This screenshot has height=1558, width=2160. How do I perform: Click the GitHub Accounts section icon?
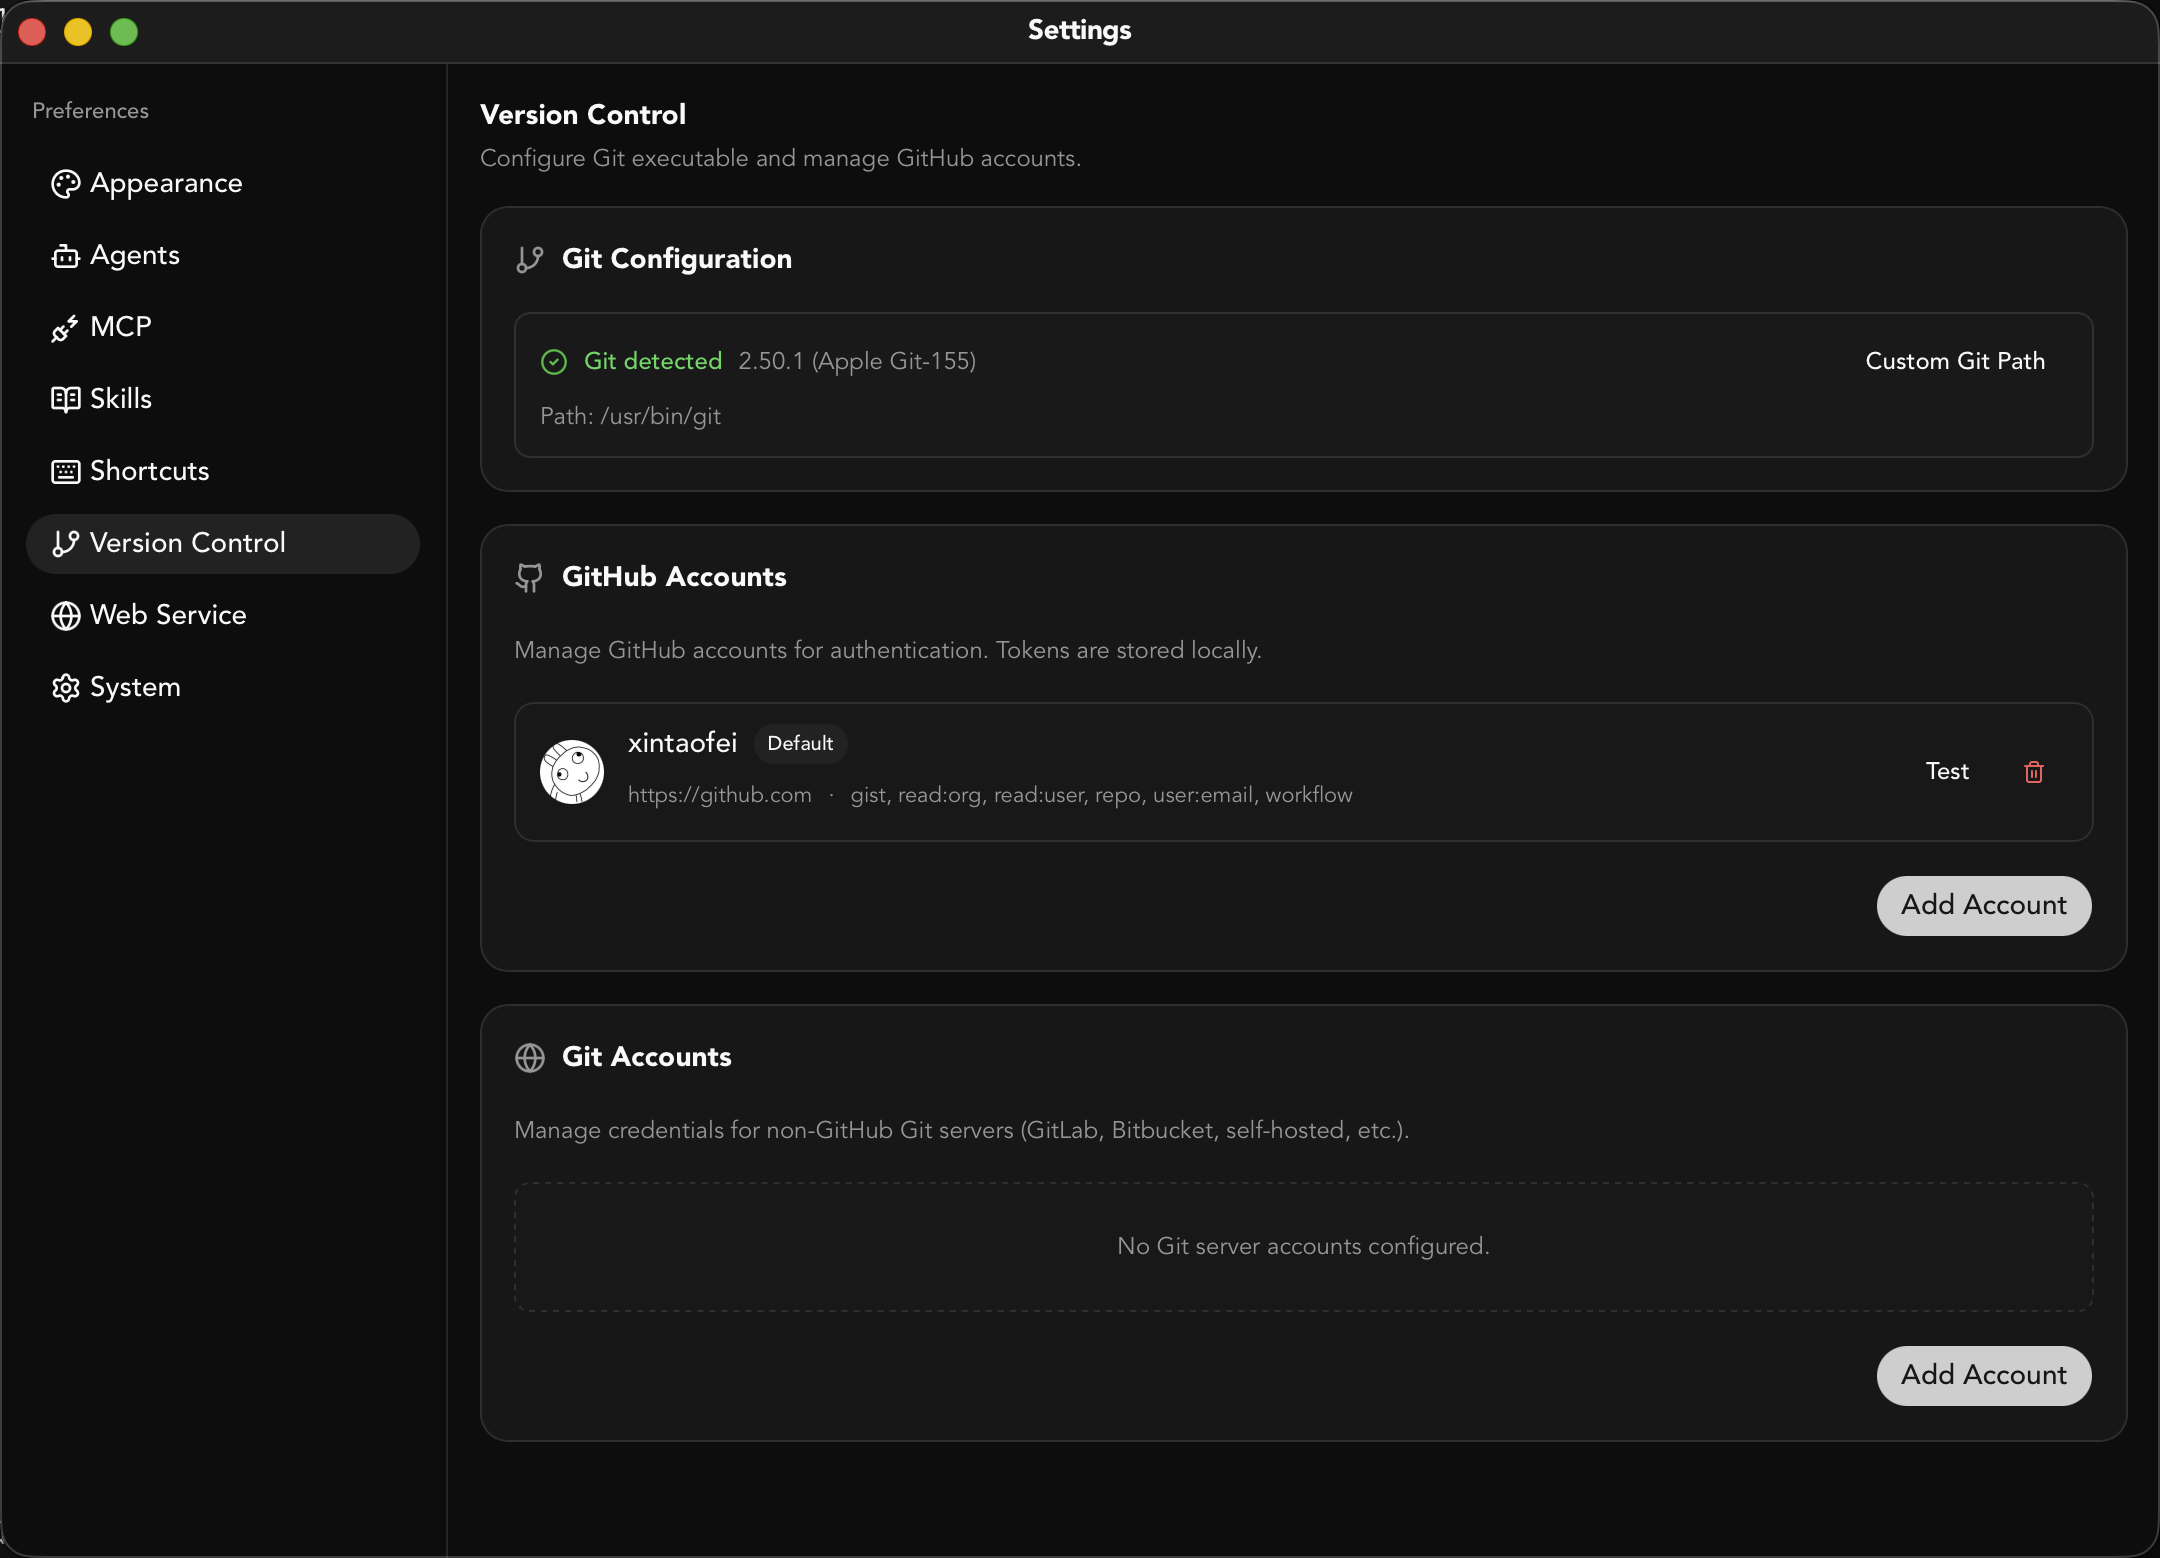[529, 577]
